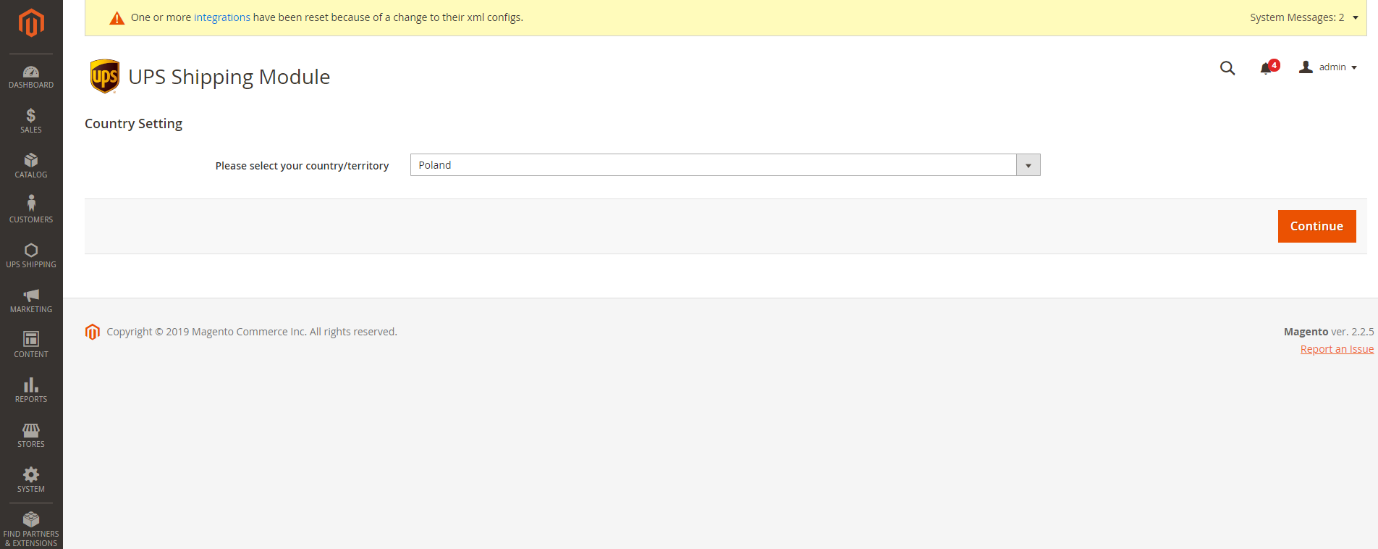
Task: Open the Sales menu
Action: click(x=31, y=122)
